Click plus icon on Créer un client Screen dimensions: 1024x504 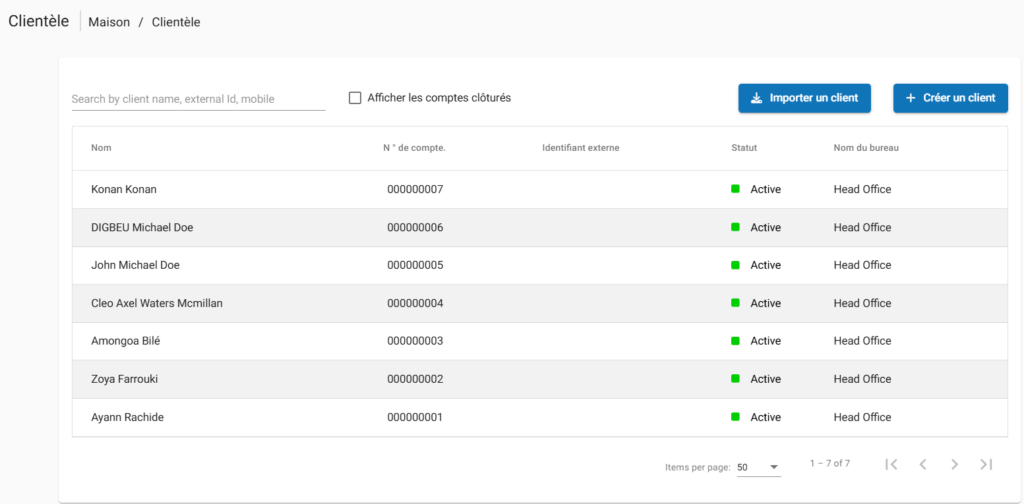point(910,98)
